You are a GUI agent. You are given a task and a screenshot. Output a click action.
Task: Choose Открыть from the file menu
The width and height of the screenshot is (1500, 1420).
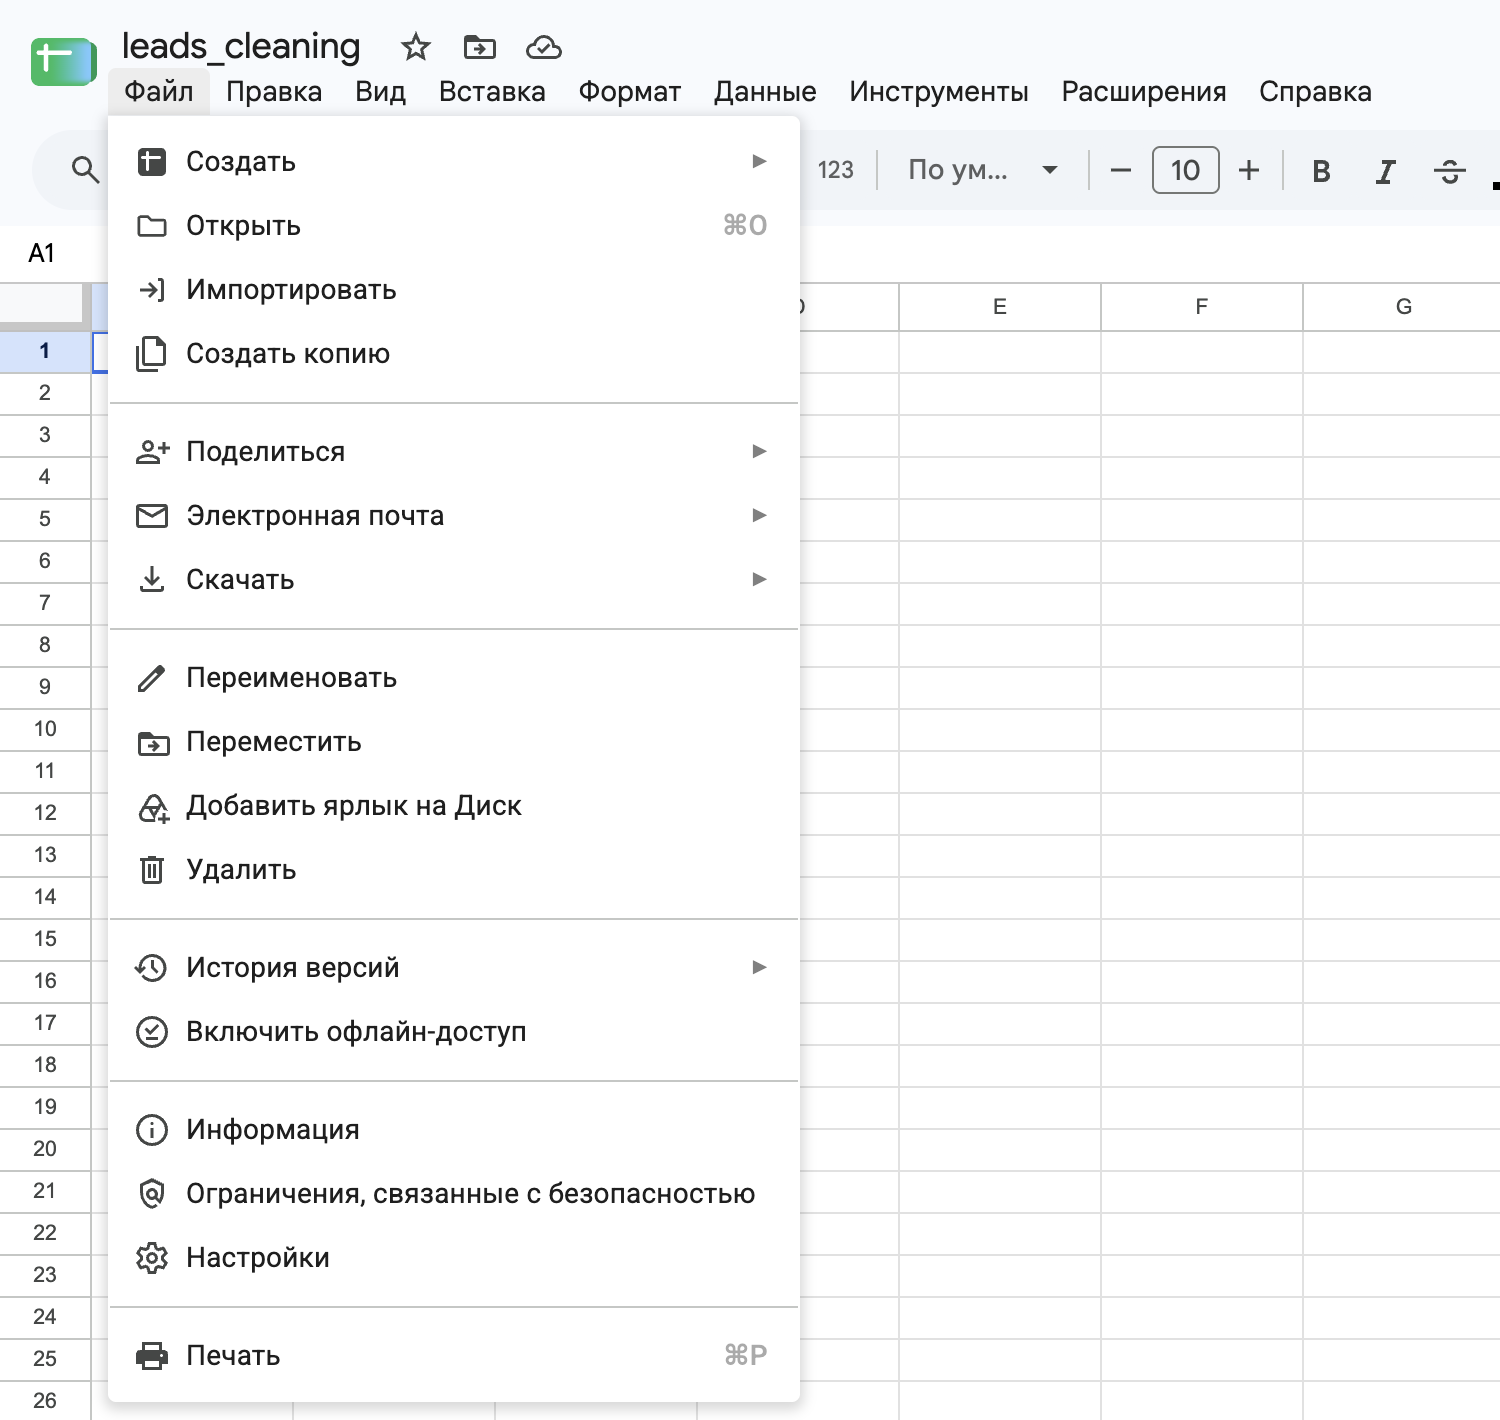pos(454,226)
